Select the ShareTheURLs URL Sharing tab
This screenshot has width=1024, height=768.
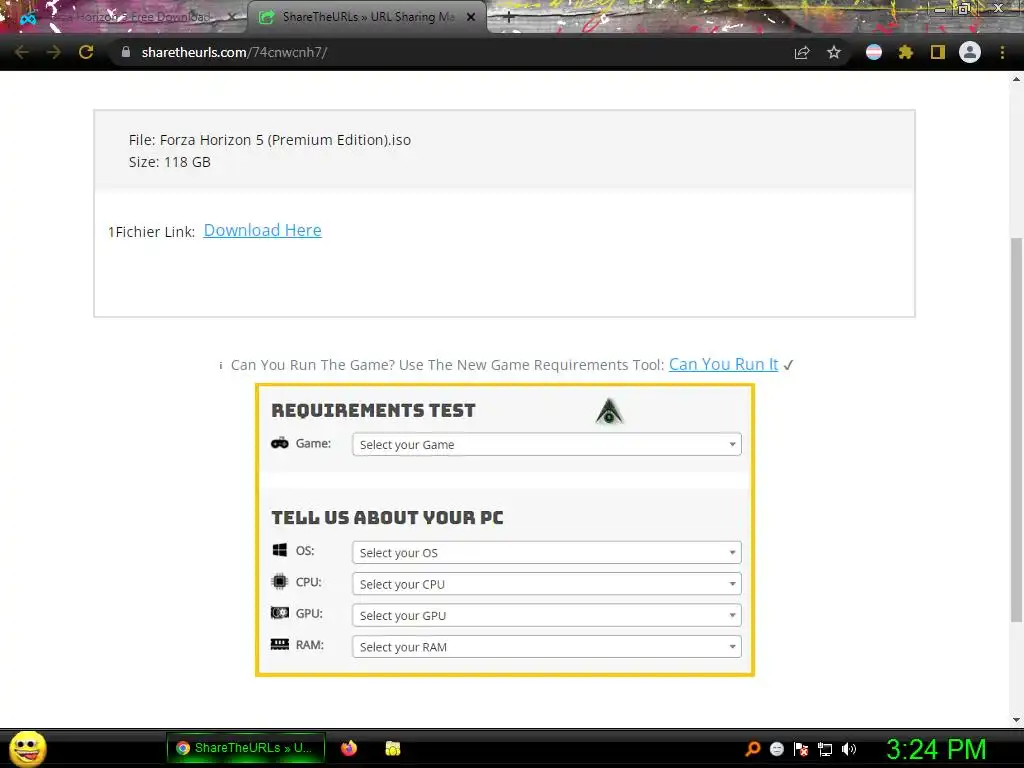[x=366, y=18]
